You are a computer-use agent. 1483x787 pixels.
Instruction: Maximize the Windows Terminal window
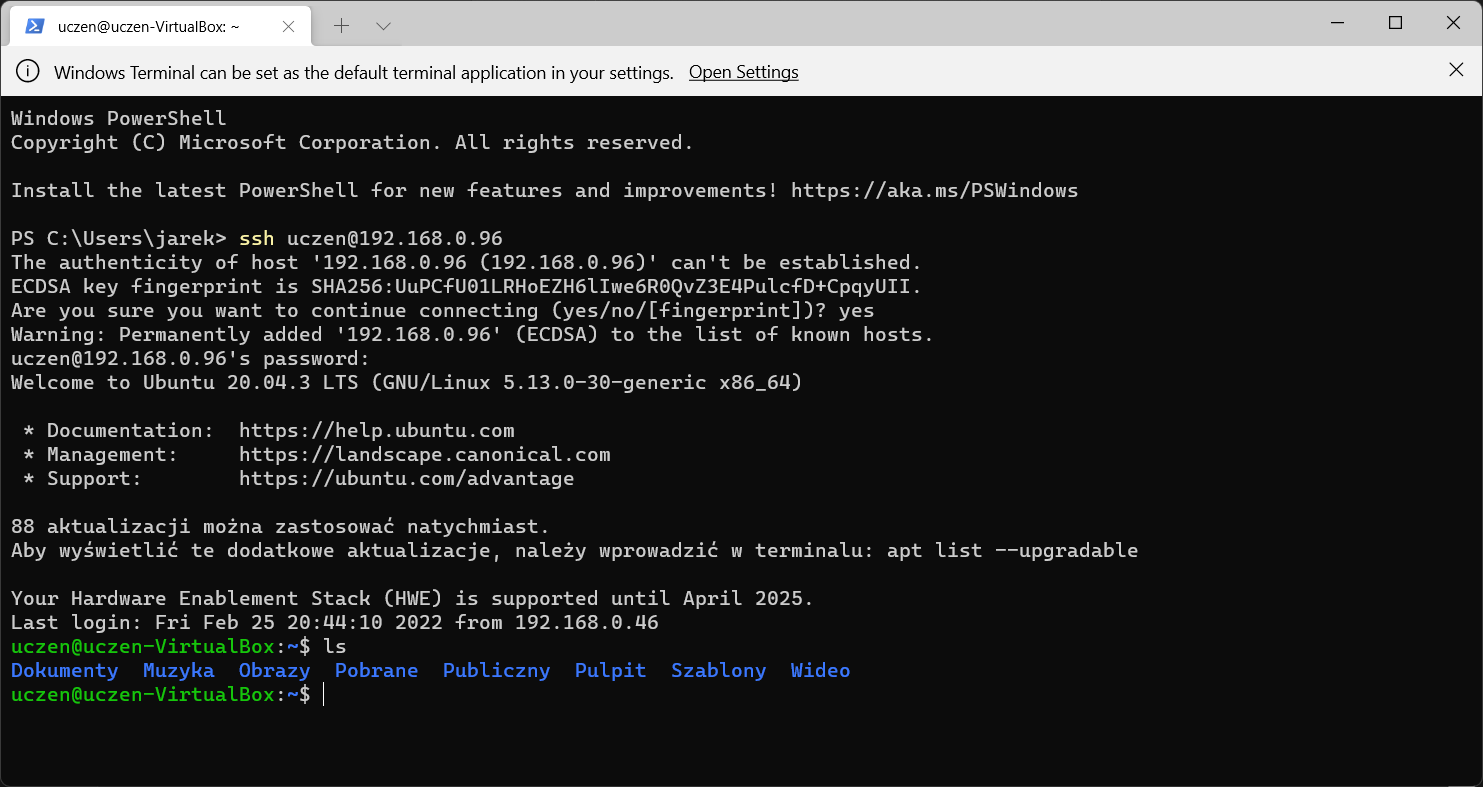(1395, 23)
